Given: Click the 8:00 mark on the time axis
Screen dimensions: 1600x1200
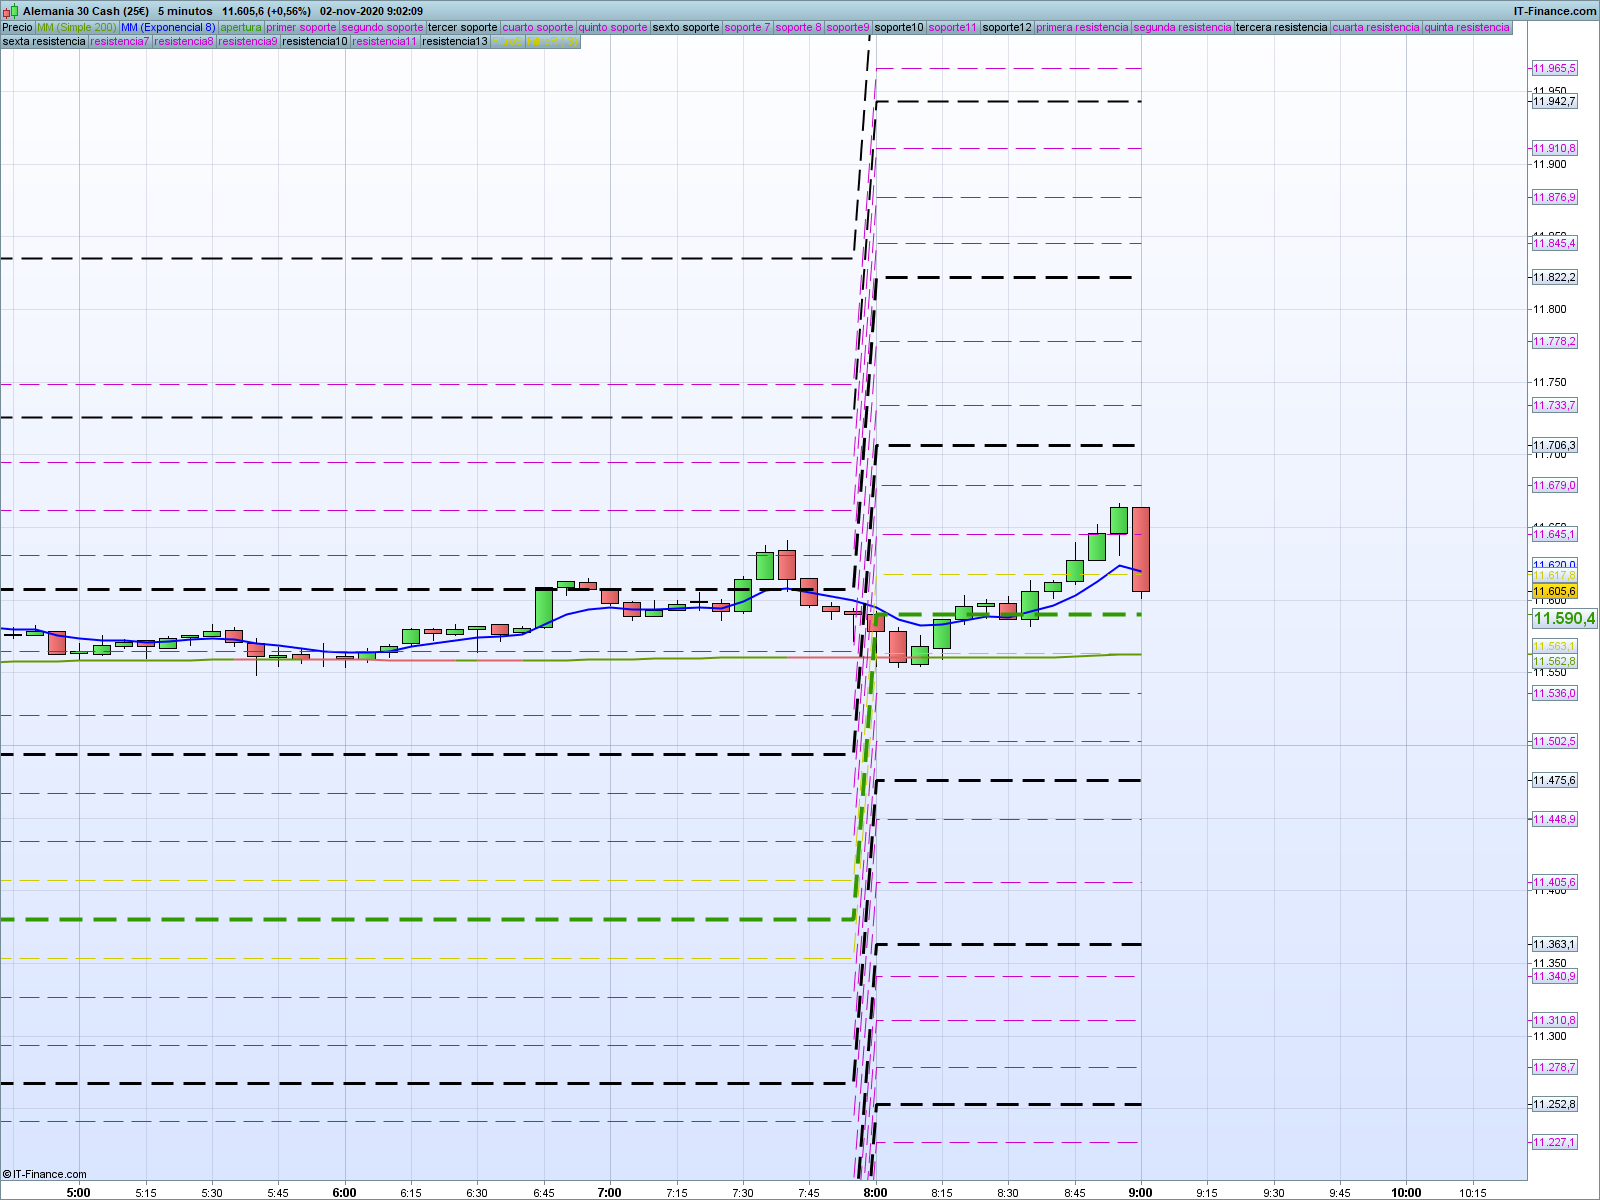Looking at the screenshot, I should tap(875, 1192).
